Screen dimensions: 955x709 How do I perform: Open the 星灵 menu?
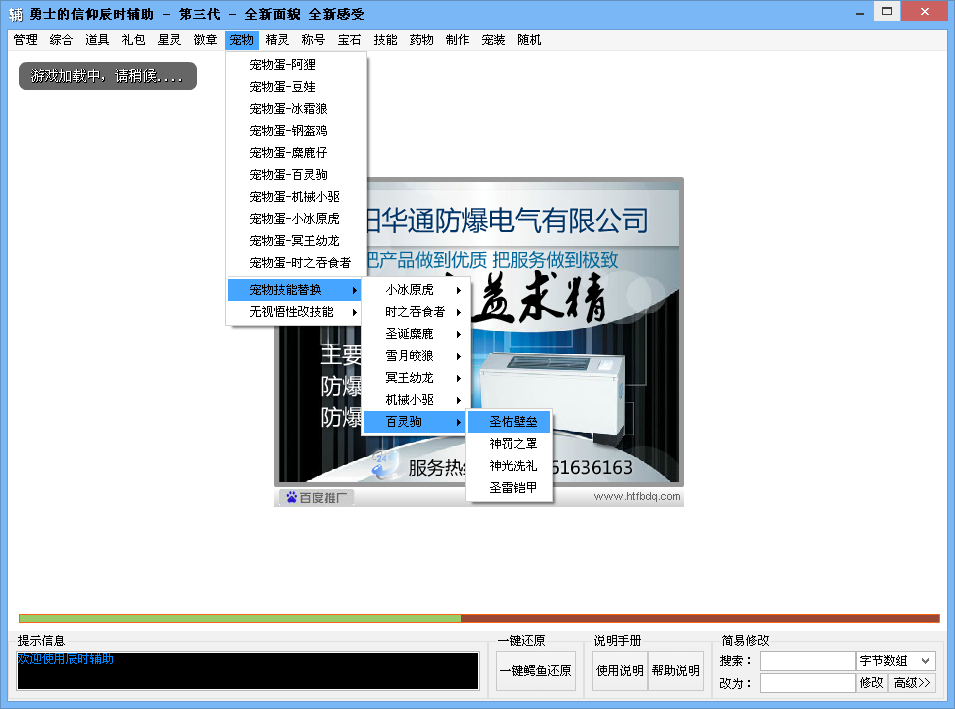point(169,40)
